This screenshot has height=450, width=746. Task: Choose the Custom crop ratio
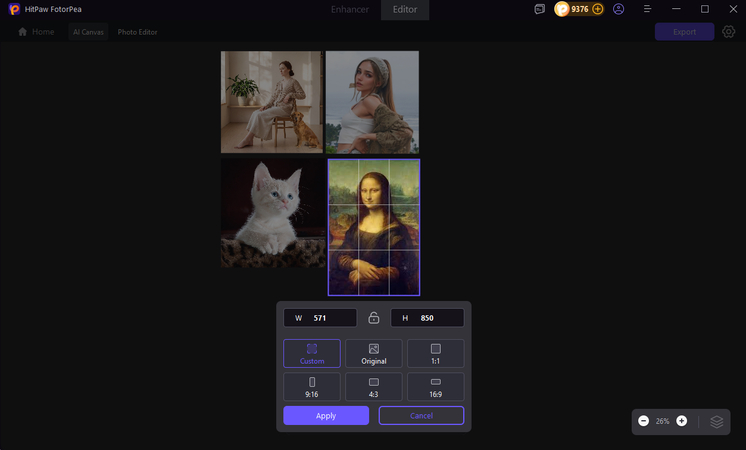(x=312, y=353)
